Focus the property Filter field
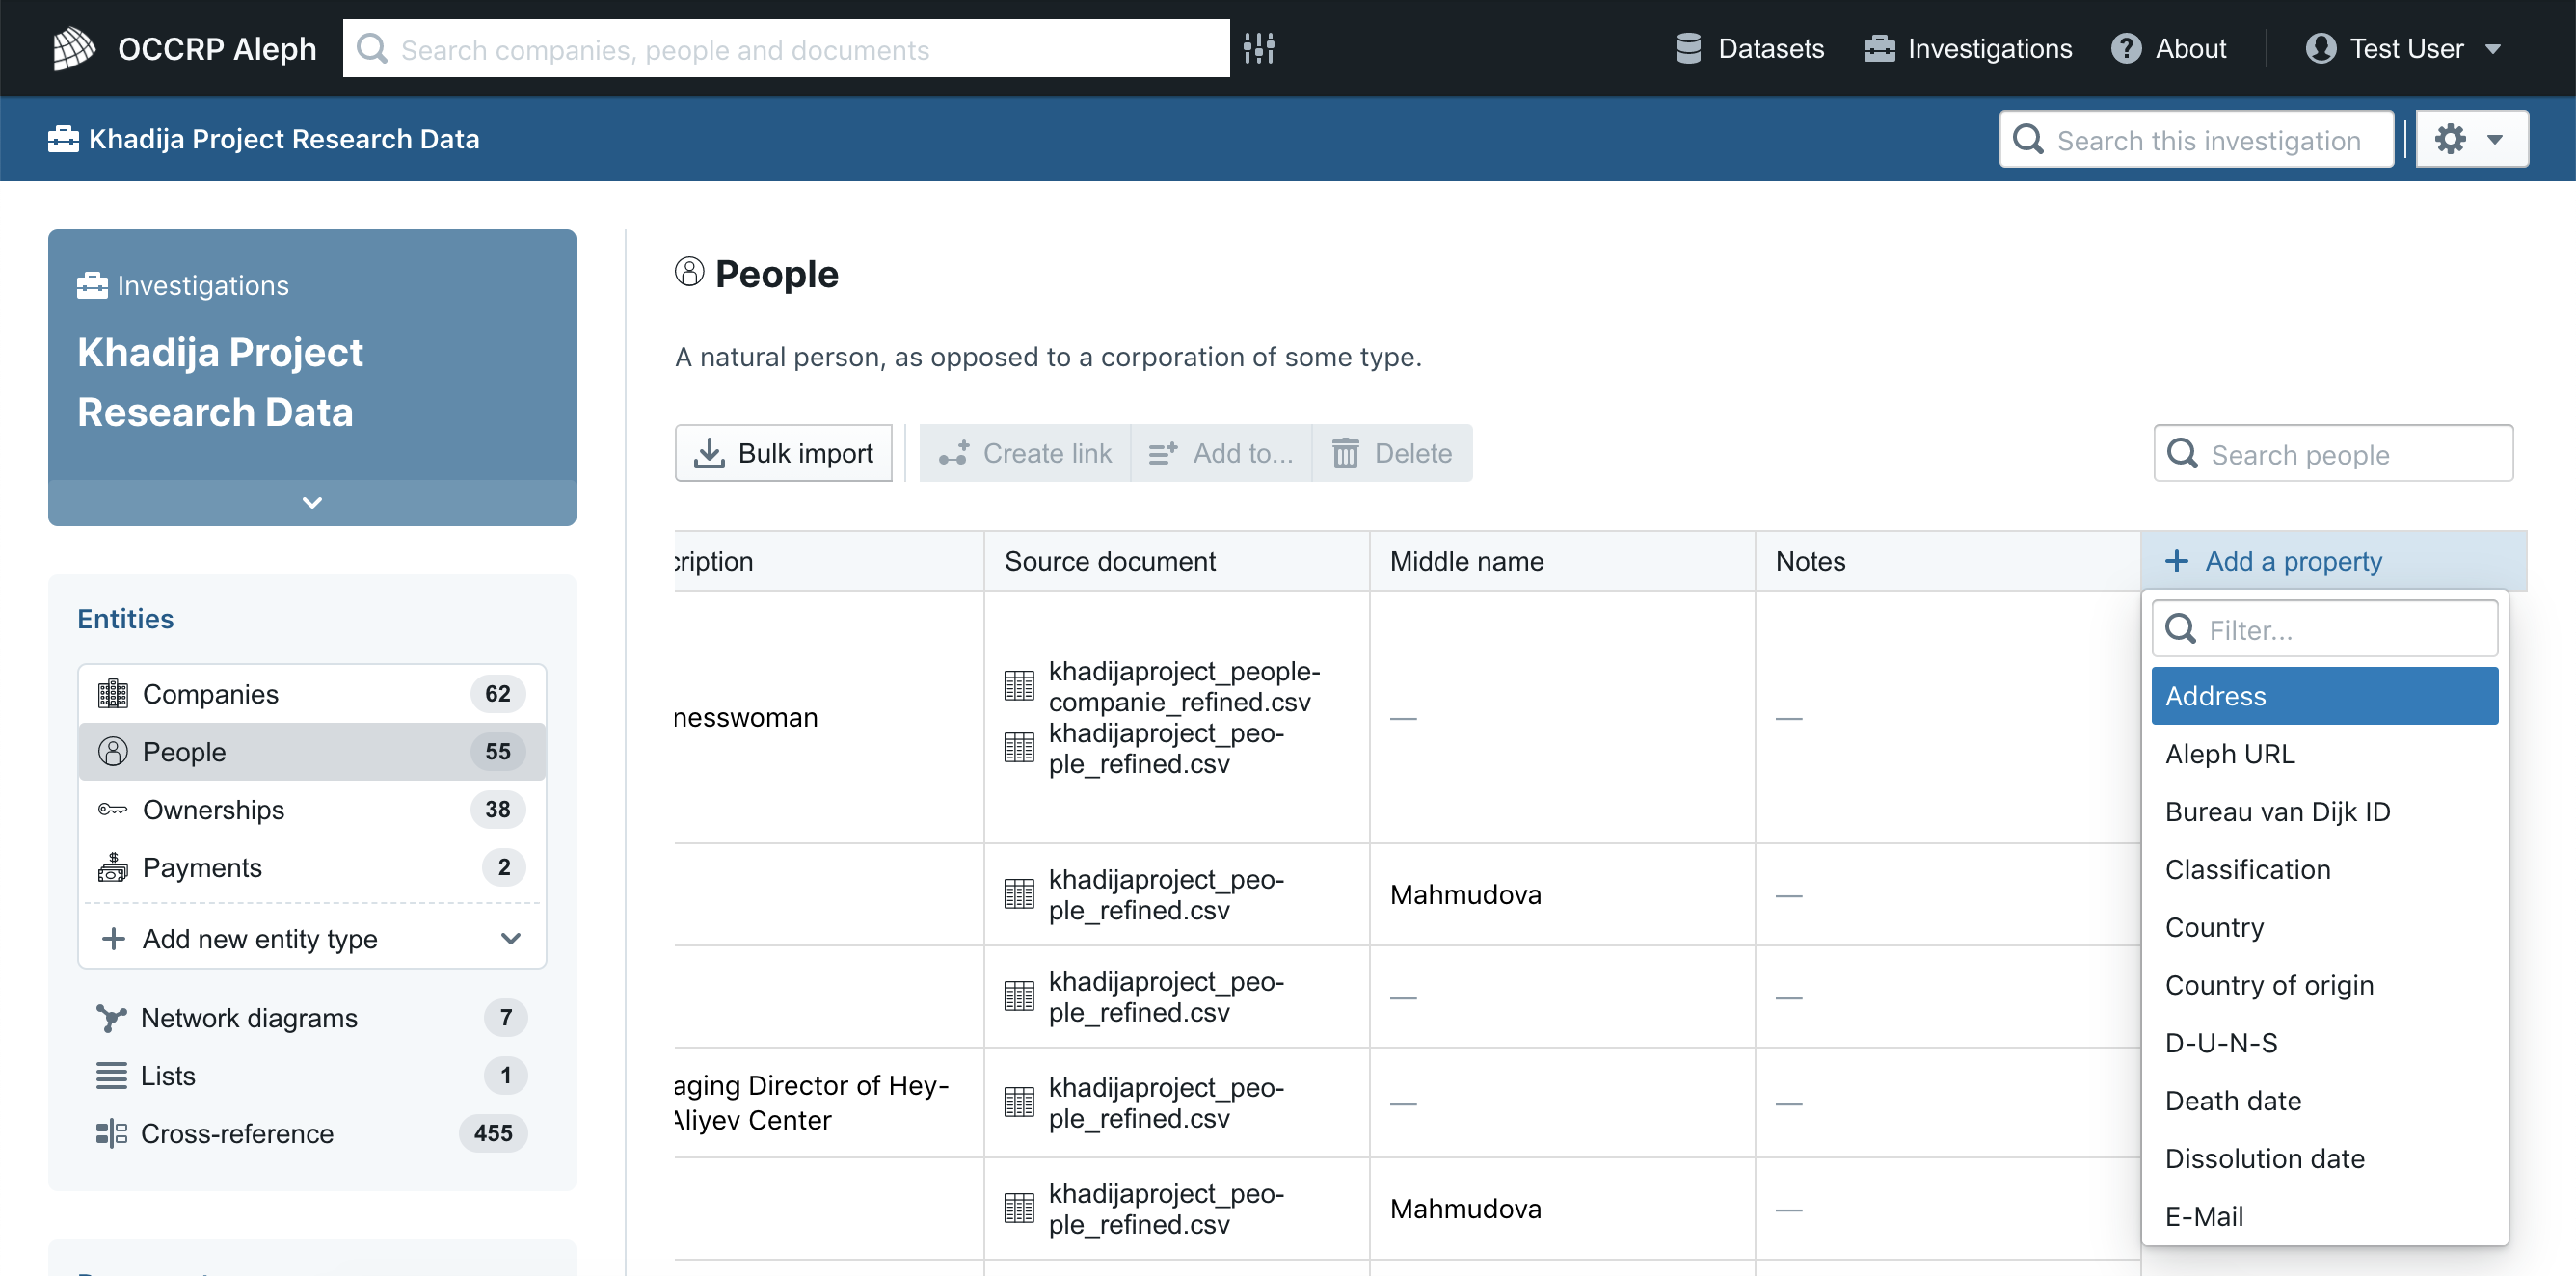2576x1276 pixels. [2324, 629]
